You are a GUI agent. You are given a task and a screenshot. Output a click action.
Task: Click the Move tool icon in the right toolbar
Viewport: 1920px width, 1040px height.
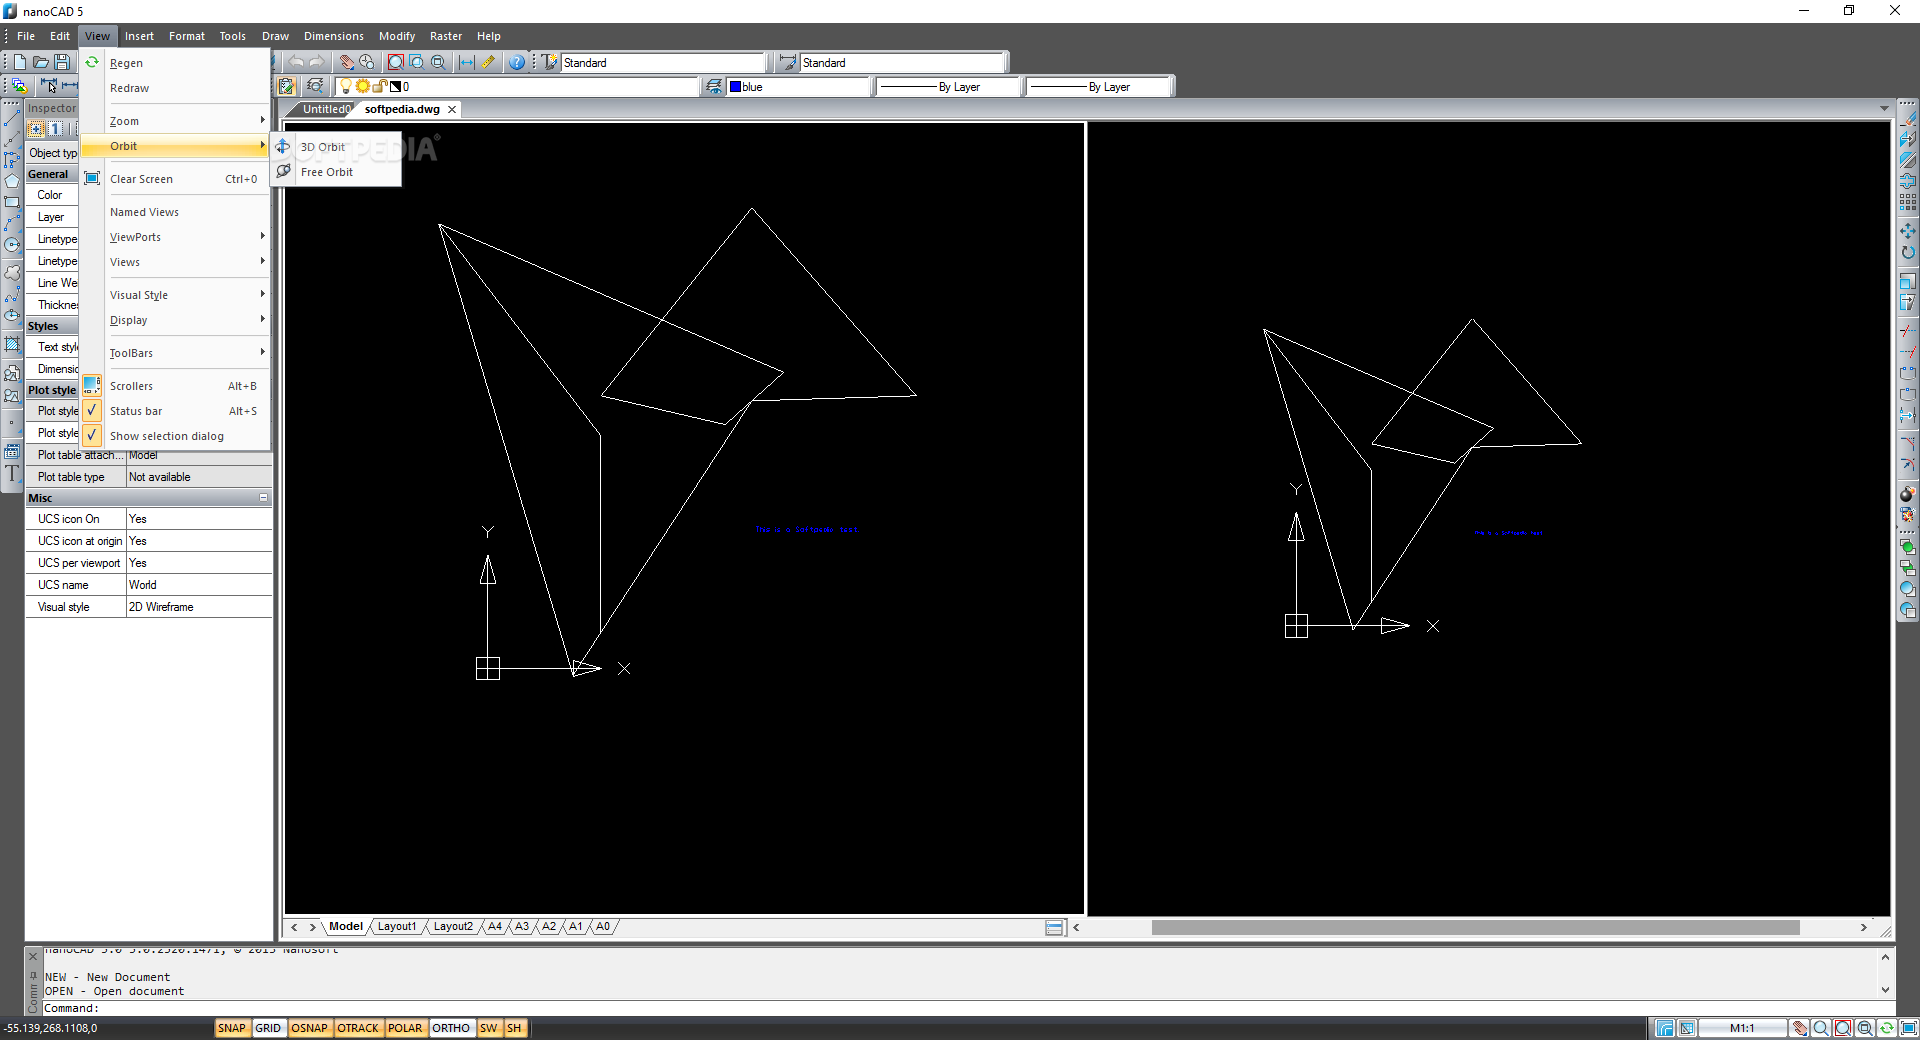click(x=1908, y=231)
